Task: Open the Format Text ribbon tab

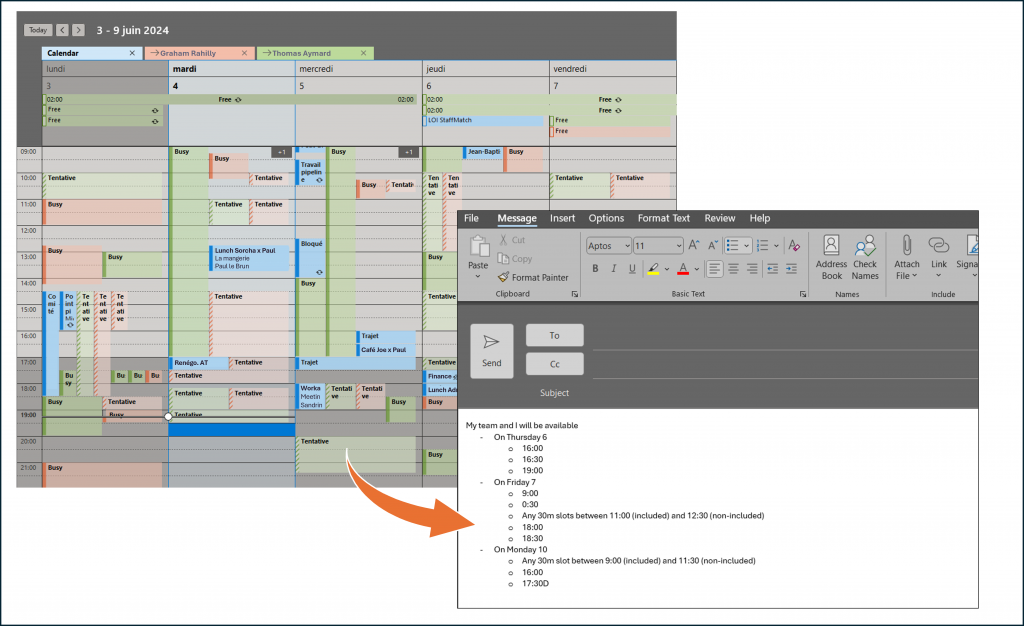Action: click(664, 218)
